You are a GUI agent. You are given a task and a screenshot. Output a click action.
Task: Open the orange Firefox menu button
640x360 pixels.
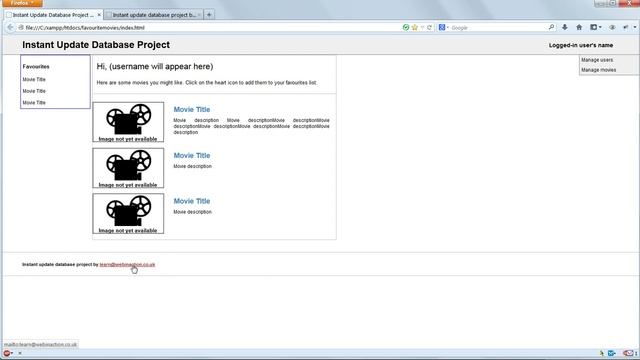pos(22,3)
